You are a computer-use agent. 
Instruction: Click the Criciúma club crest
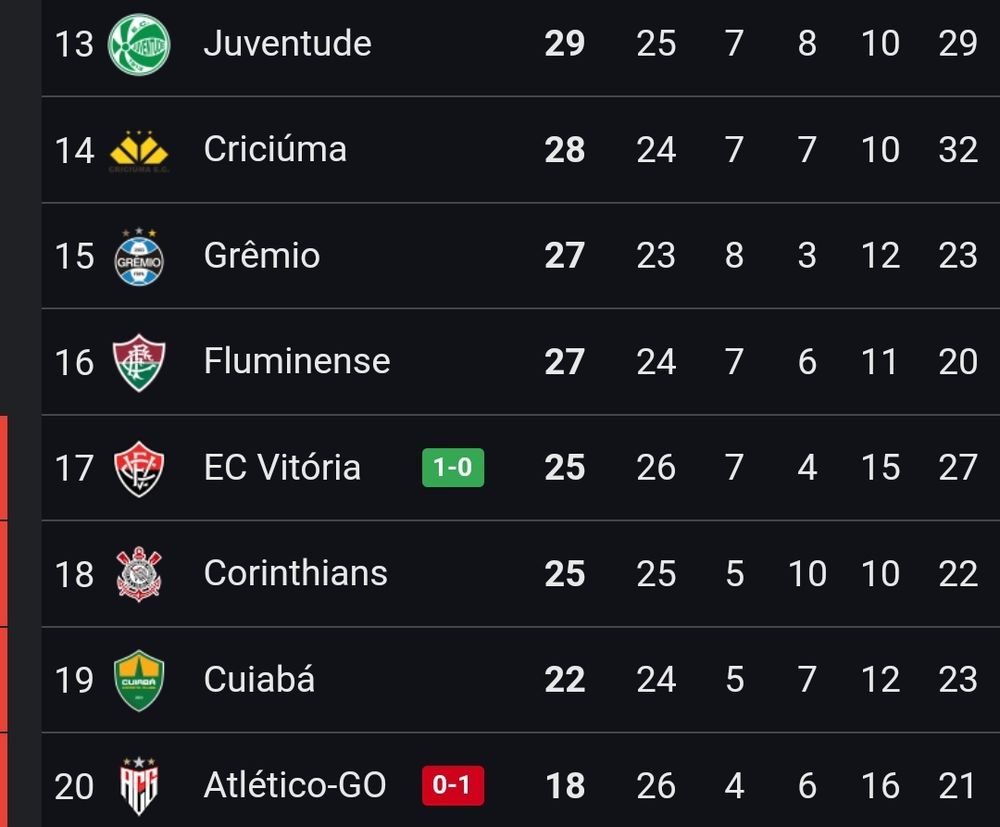tap(139, 150)
